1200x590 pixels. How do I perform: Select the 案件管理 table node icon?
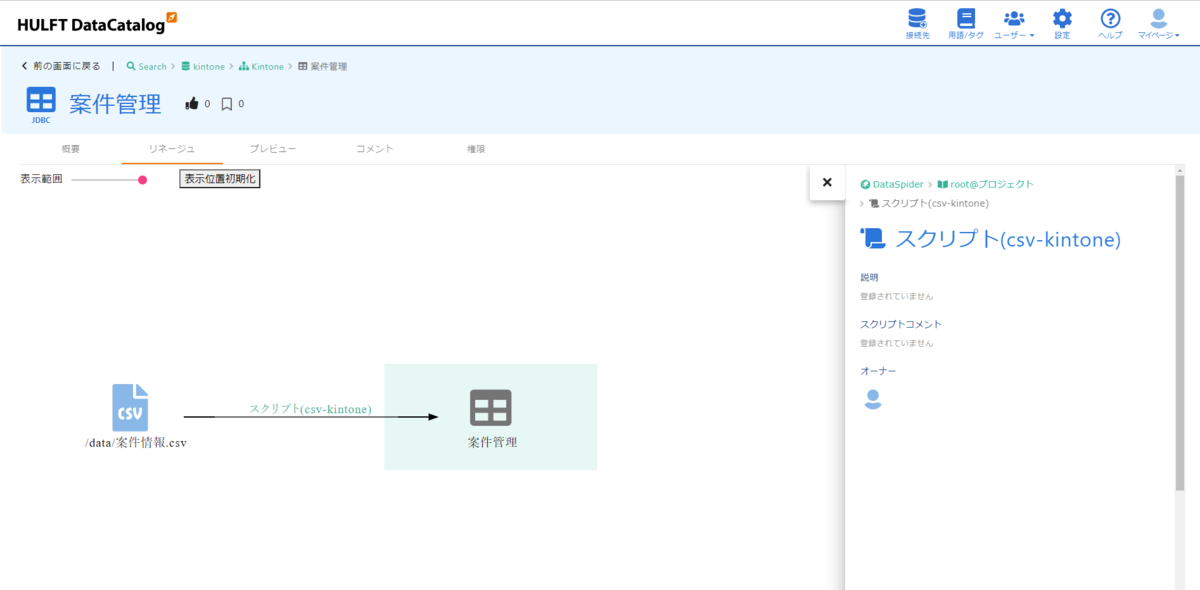[x=491, y=407]
